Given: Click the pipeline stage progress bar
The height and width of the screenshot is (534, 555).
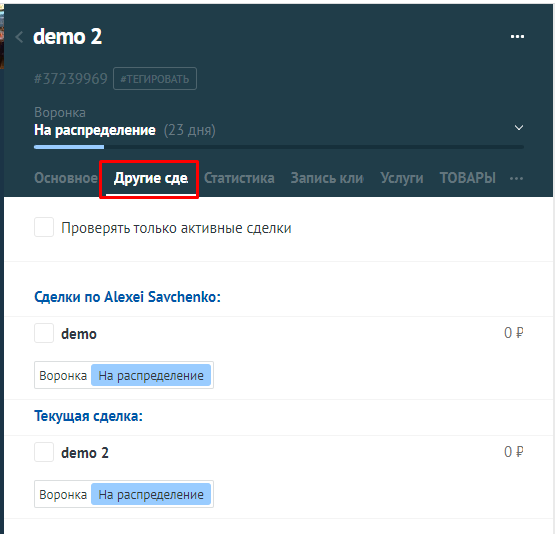Looking at the screenshot, I should coord(279,147).
